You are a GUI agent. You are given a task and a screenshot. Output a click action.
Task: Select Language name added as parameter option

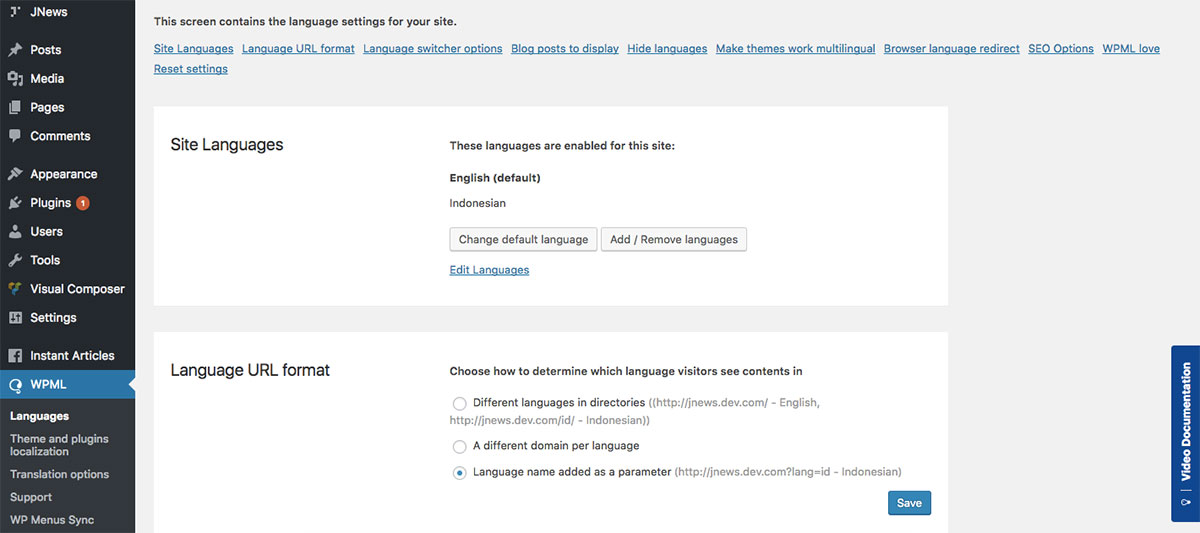459,473
